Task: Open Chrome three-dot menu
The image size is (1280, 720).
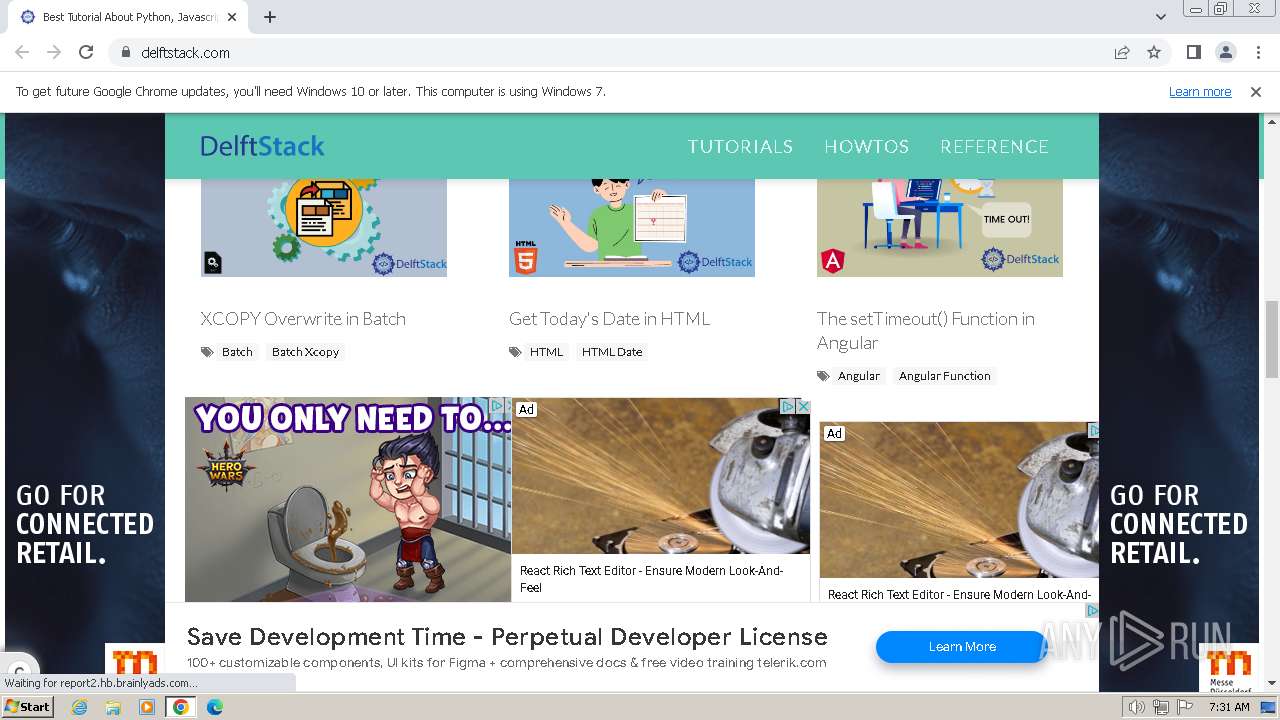Action: click(x=1257, y=52)
